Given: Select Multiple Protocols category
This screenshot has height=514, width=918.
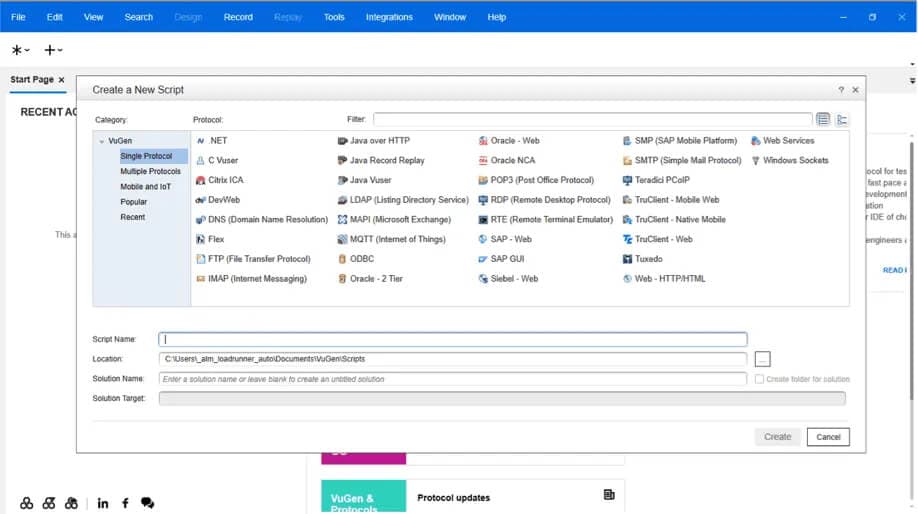Looking at the screenshot, I should [x=150, y=171].
